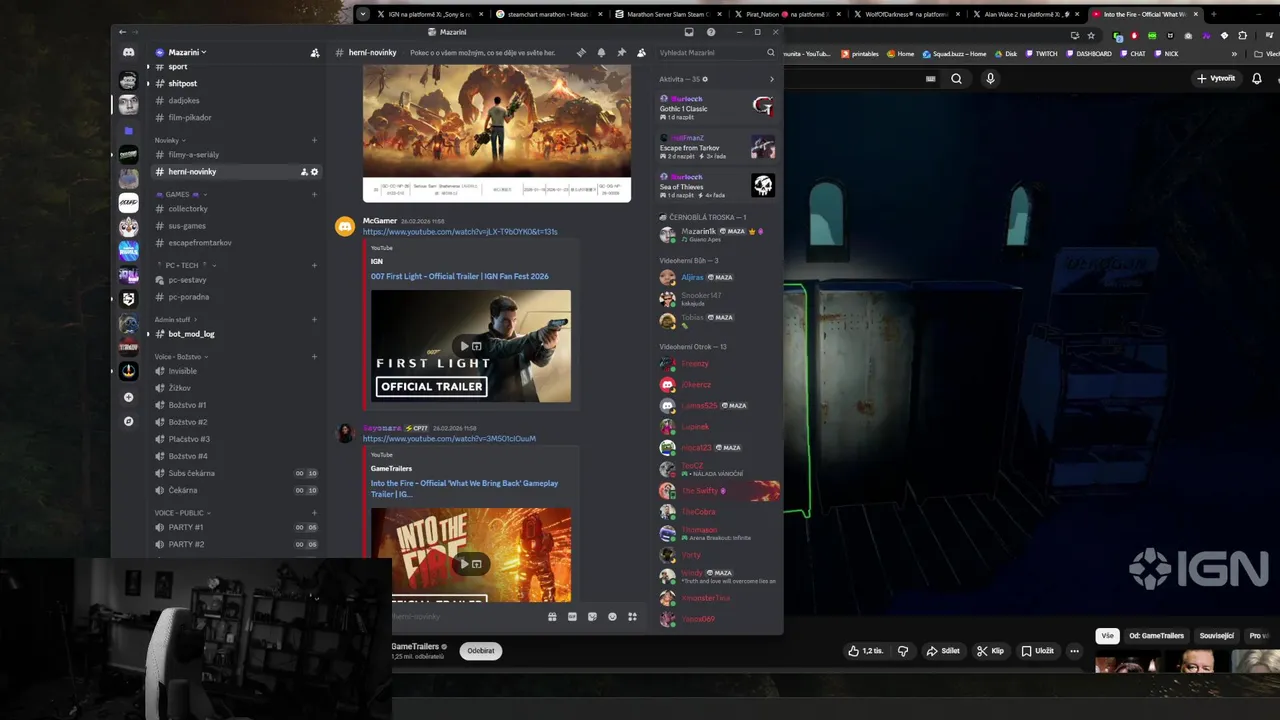1280x720 pixels.
Task: Open GIF picker in message bar
Action: 572,617
